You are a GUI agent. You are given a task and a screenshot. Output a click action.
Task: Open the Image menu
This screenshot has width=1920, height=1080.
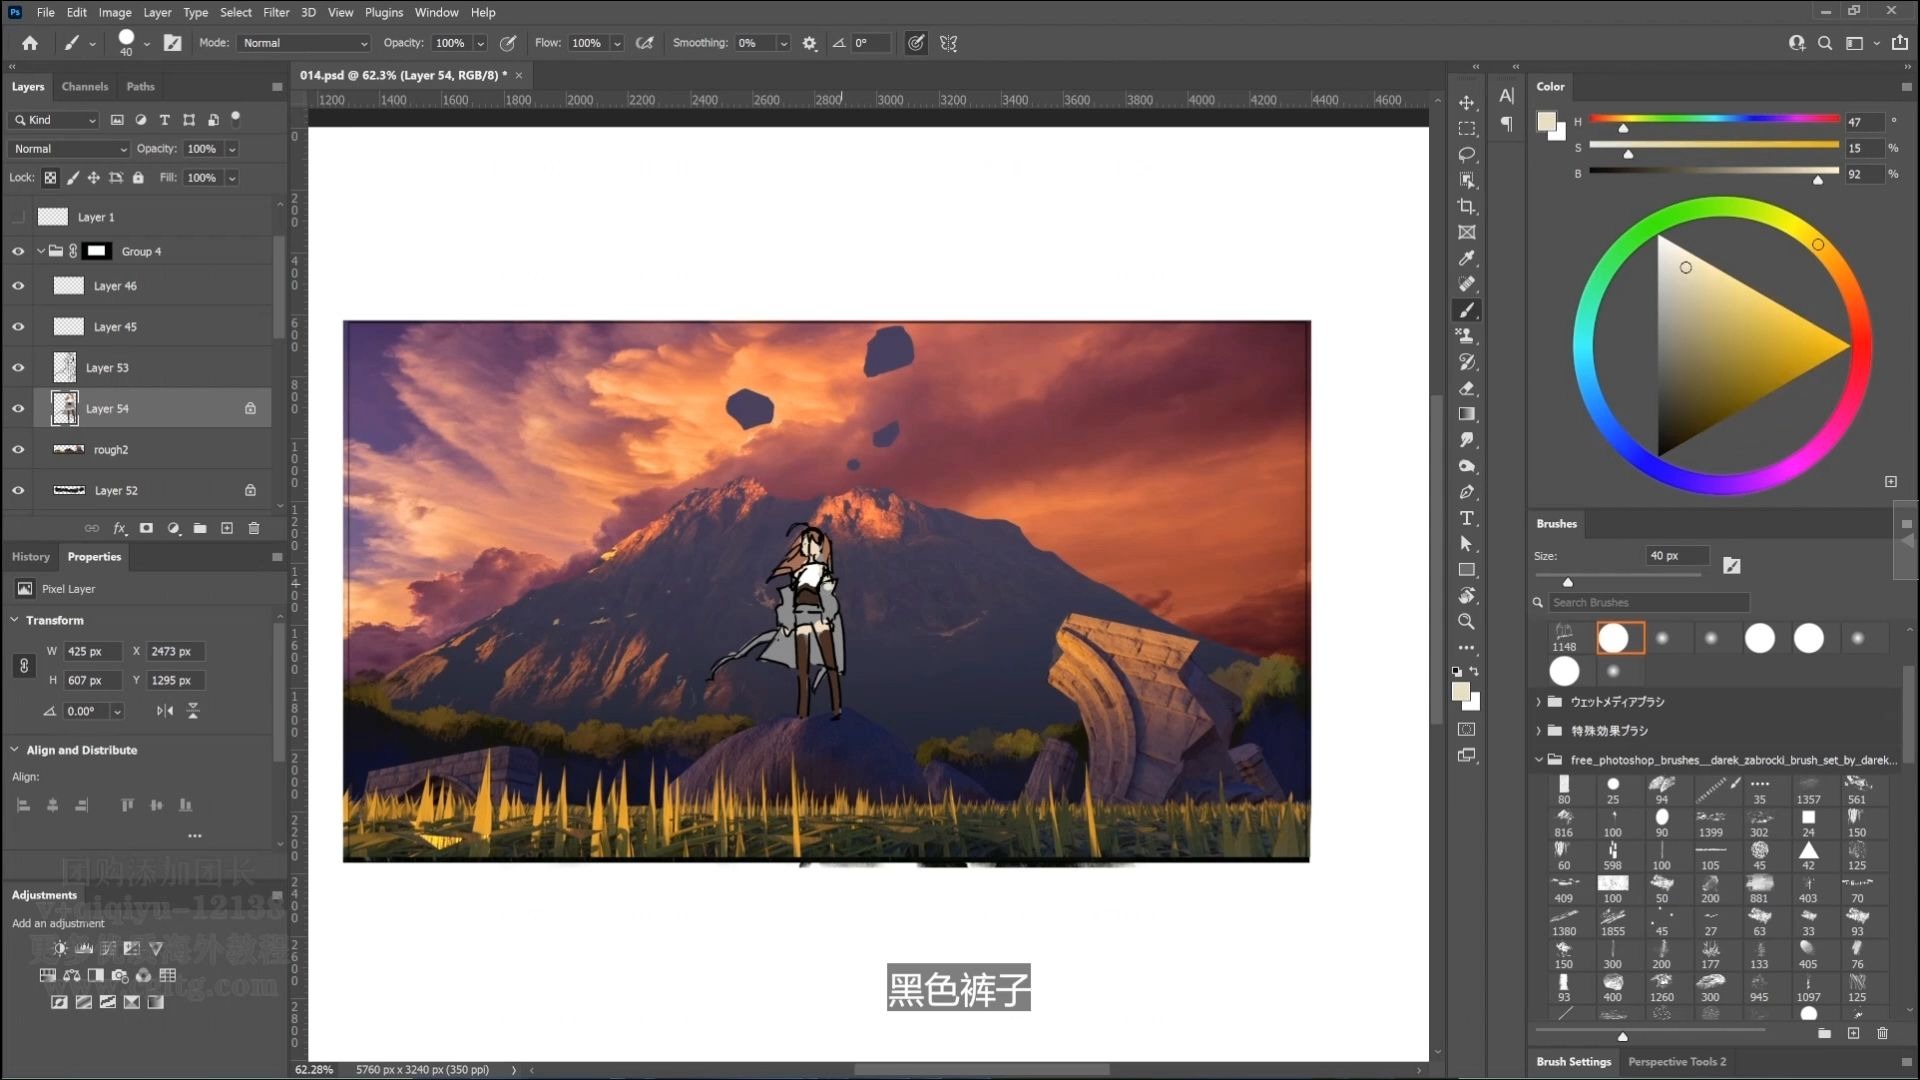click(x=114, y=12)
